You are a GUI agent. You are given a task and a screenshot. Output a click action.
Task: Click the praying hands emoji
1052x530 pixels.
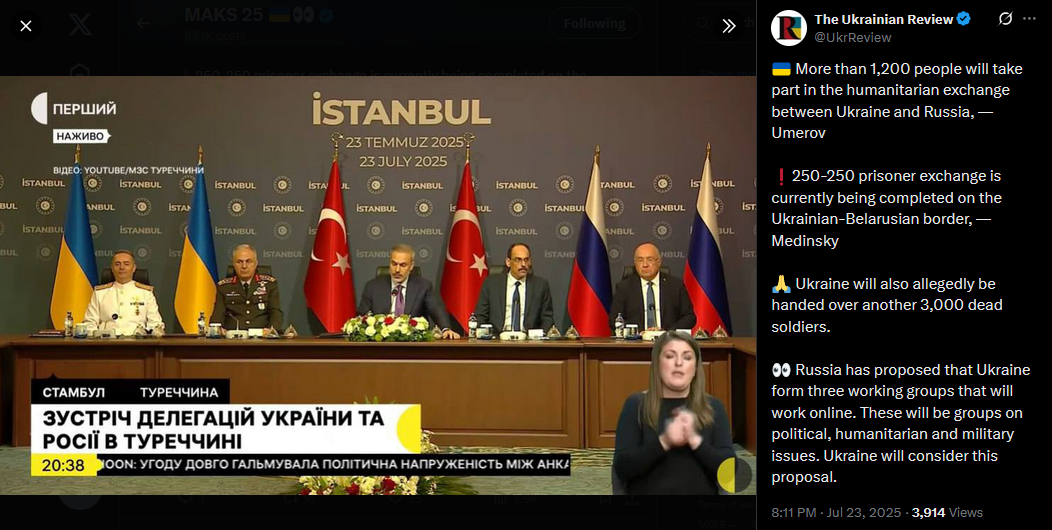tap(781, 284)
